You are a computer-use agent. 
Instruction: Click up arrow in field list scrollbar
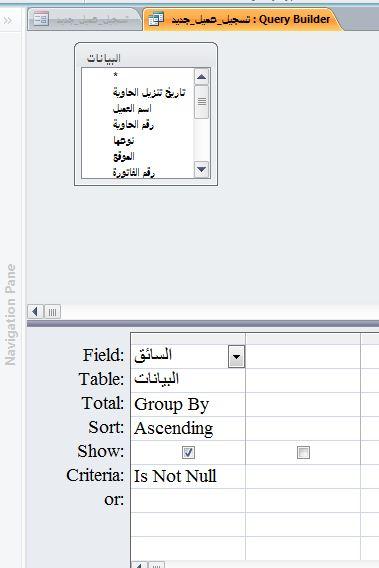coord(201,77)
